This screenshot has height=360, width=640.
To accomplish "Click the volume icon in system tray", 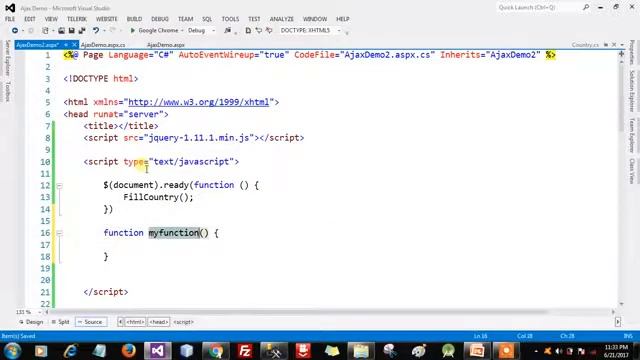I will [559, 351].
